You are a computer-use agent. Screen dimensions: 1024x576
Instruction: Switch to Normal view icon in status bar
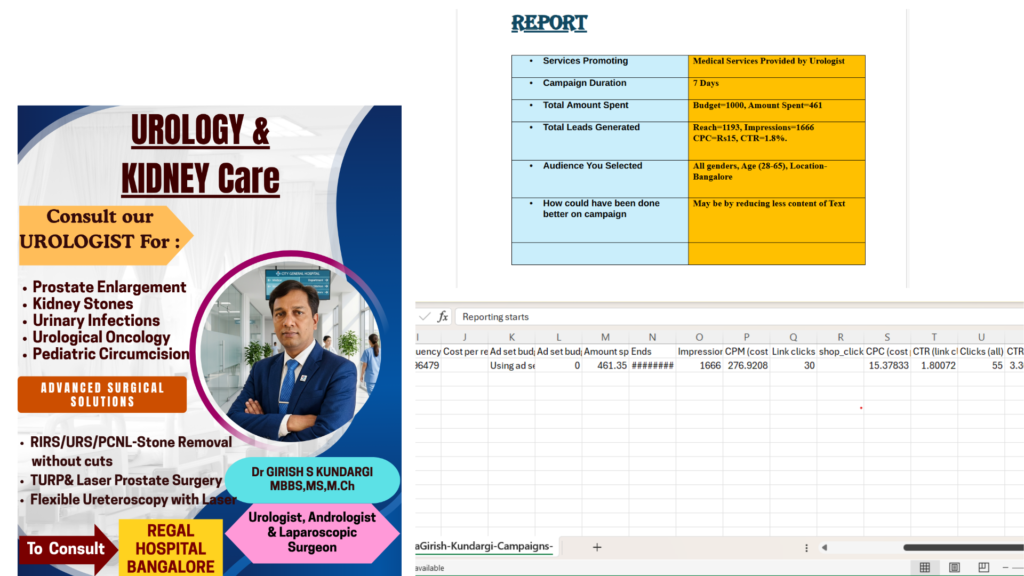[925, 568]
